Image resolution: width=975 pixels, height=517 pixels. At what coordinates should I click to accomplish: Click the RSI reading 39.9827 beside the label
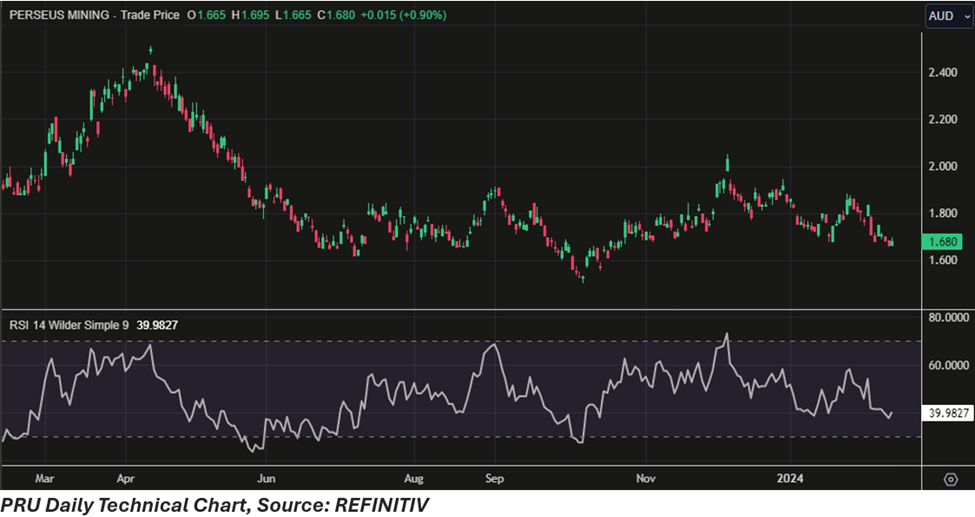click(157, 325)
